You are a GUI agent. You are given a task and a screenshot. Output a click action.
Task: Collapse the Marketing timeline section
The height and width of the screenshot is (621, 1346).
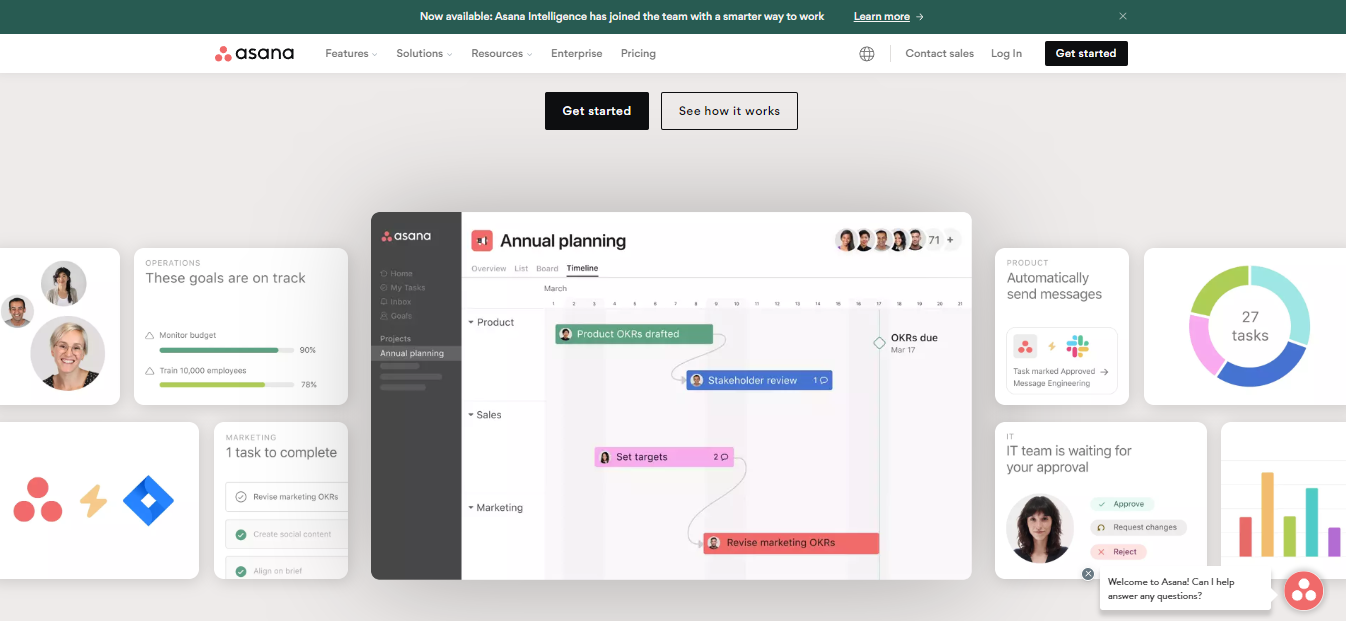471,508
